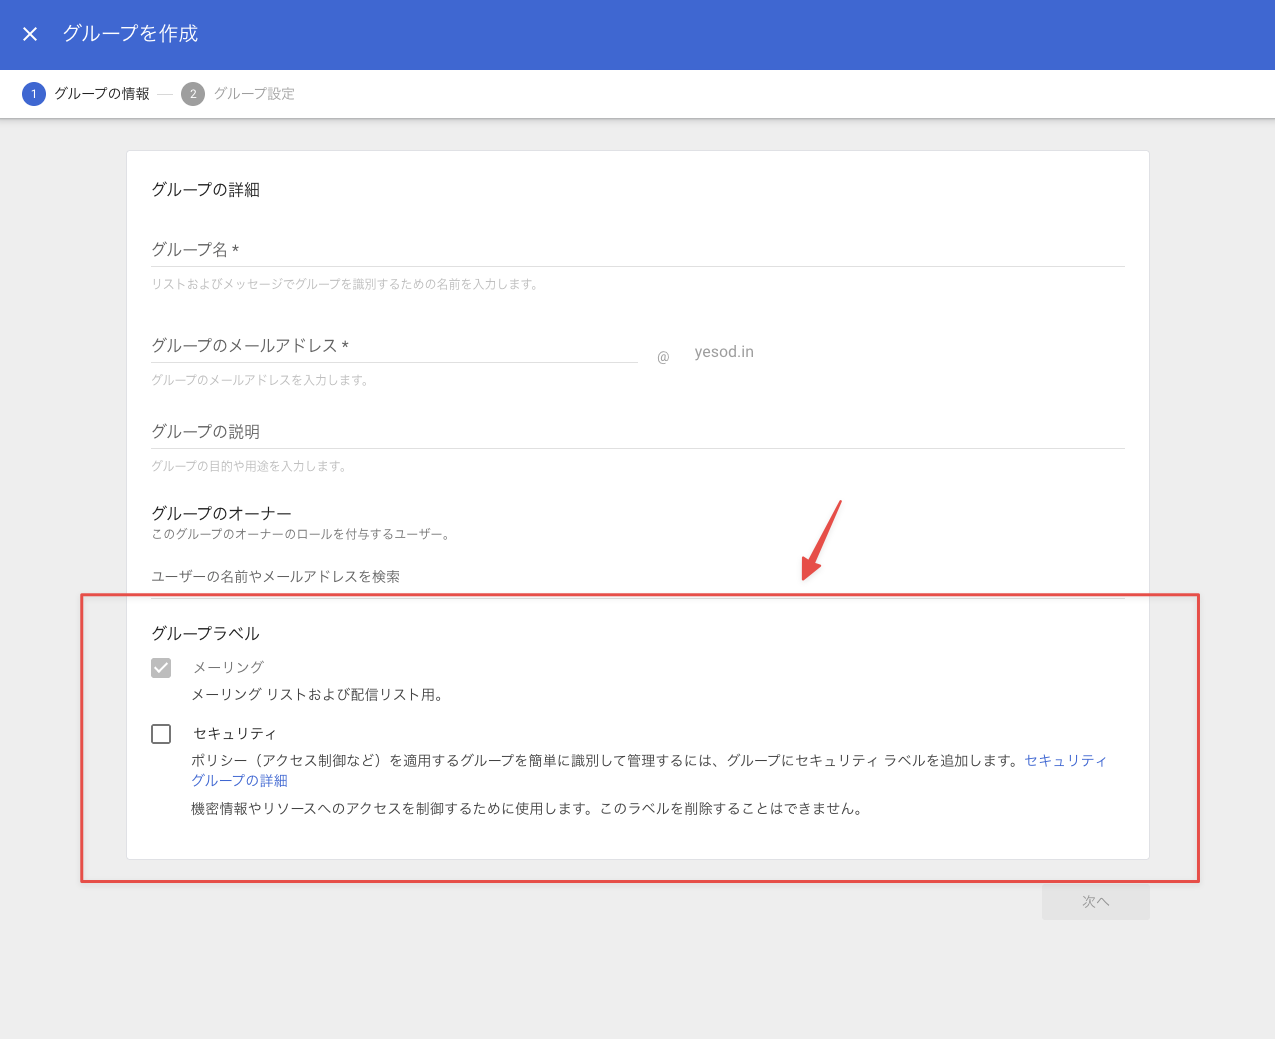
Task: Click helper text グループの目的や用途を入力します
Action: (x=249, y=466)
